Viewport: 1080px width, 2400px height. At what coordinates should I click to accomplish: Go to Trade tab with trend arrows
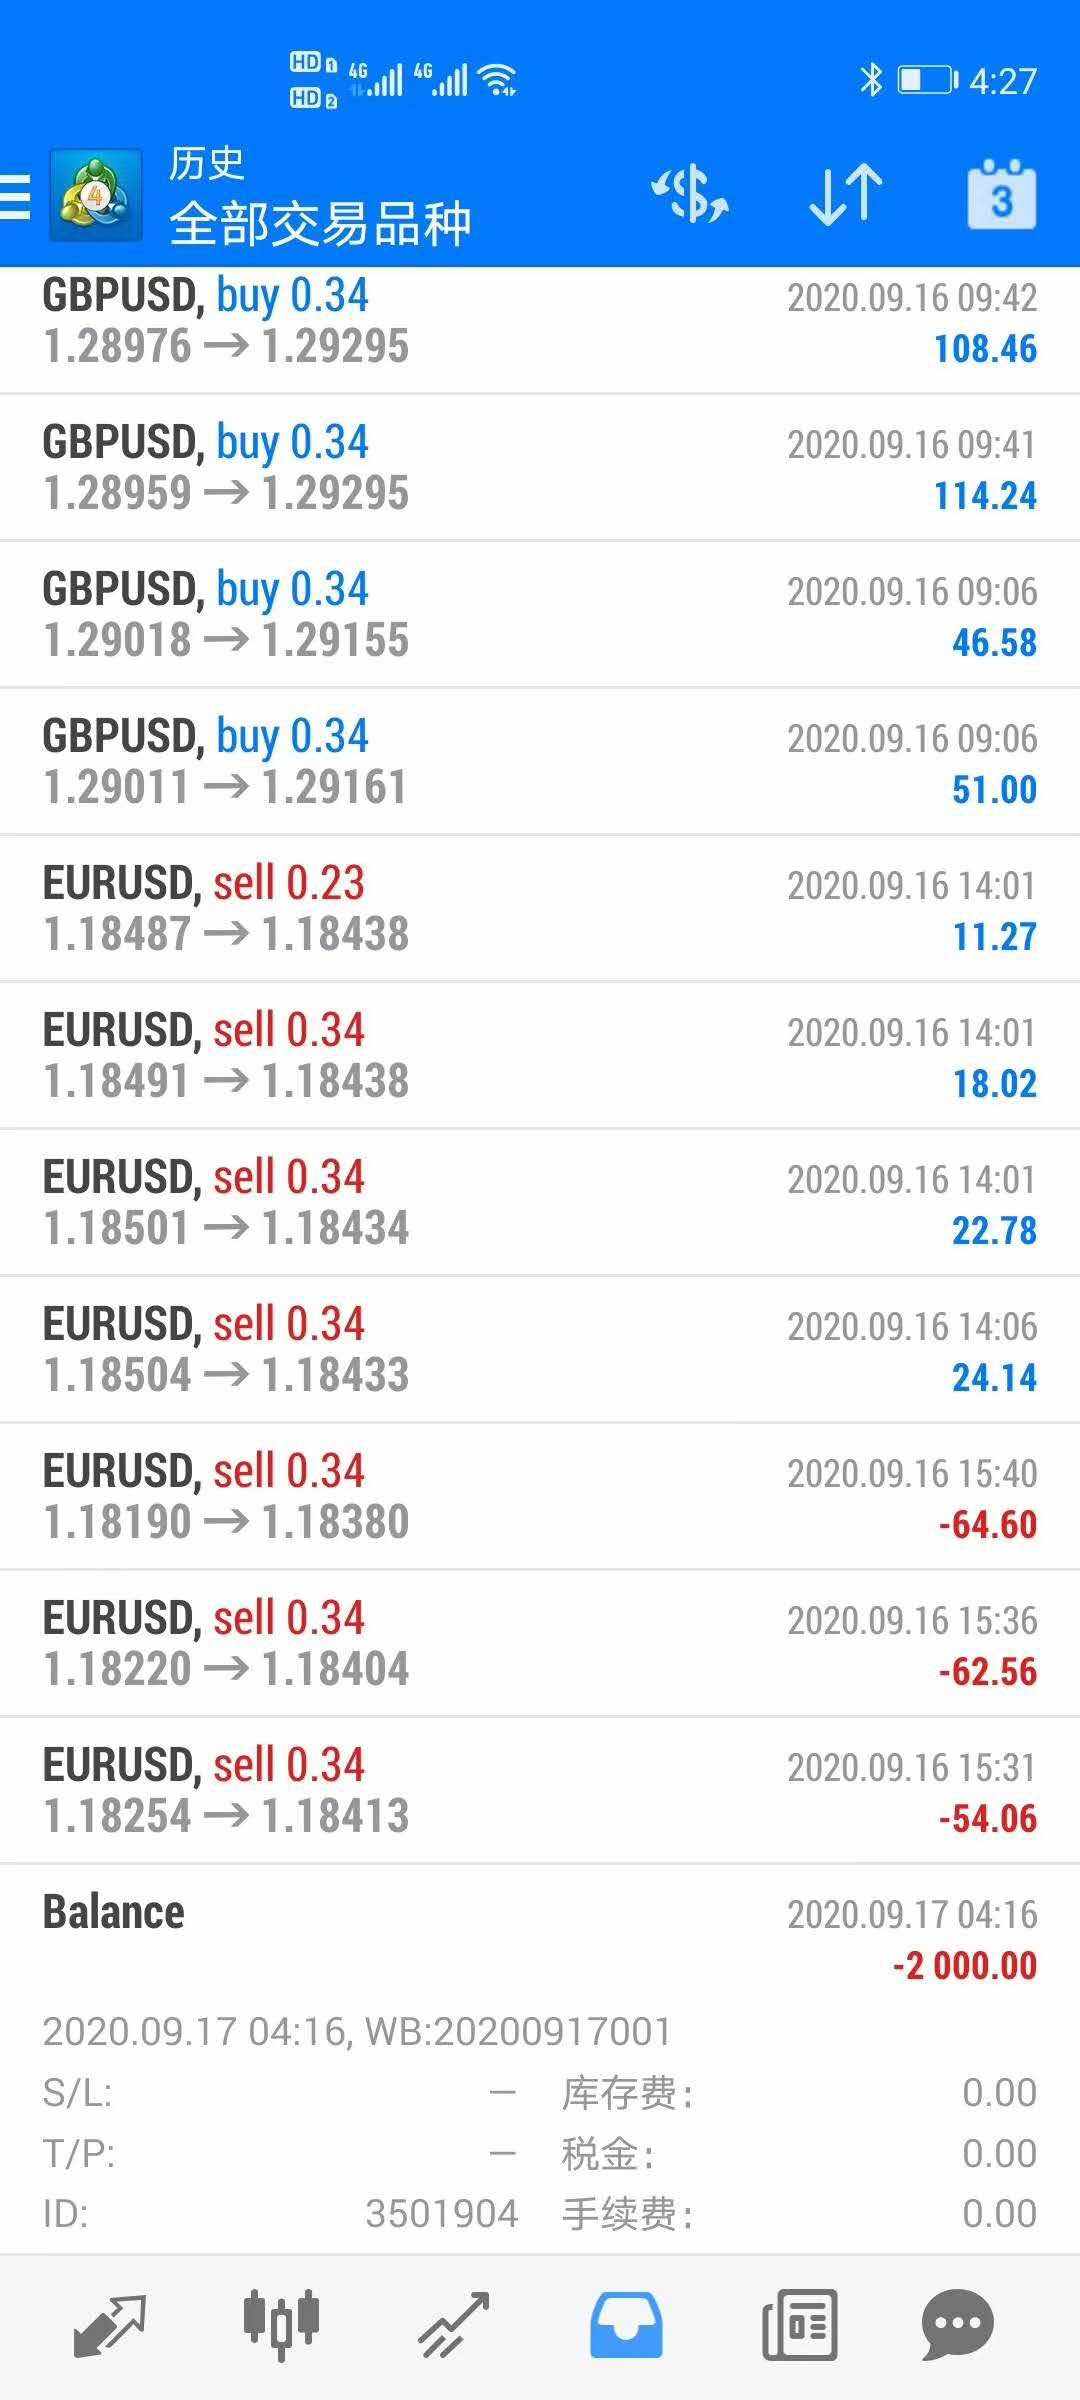pyautogui.click(x=453, y=2325)
